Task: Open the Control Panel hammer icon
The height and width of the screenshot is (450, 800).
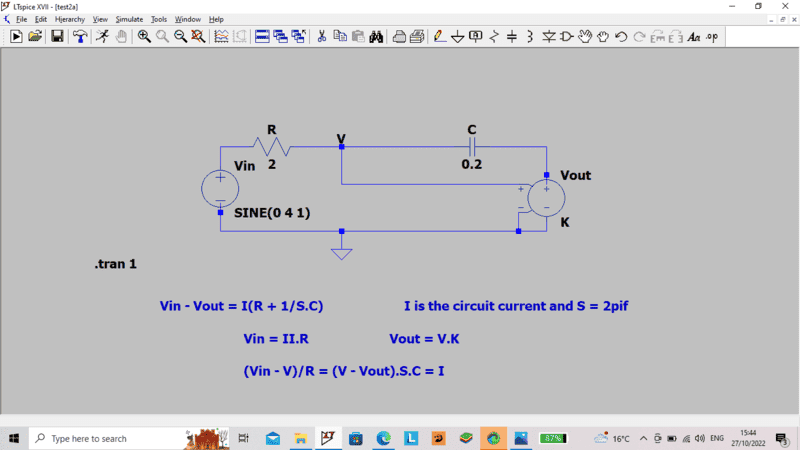Action: coord(80,37)
